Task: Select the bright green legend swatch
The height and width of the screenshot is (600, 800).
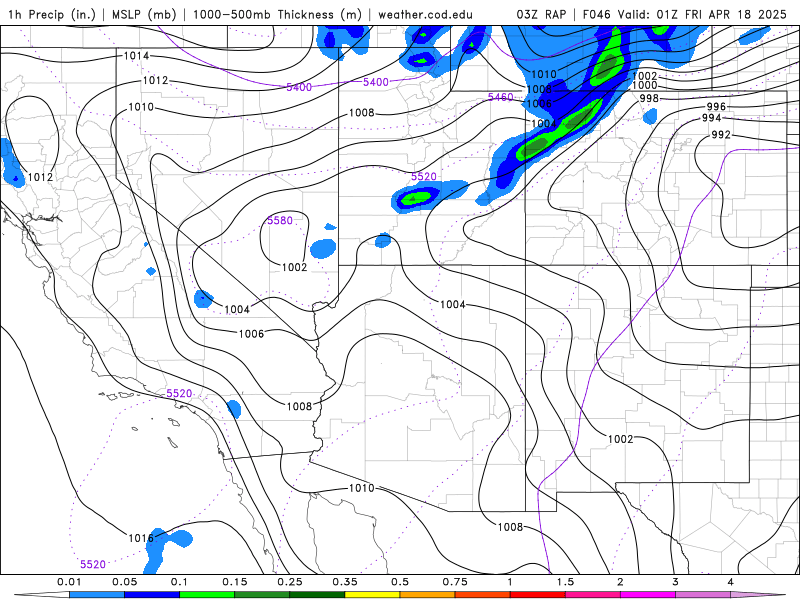Action: pos(207,595)
